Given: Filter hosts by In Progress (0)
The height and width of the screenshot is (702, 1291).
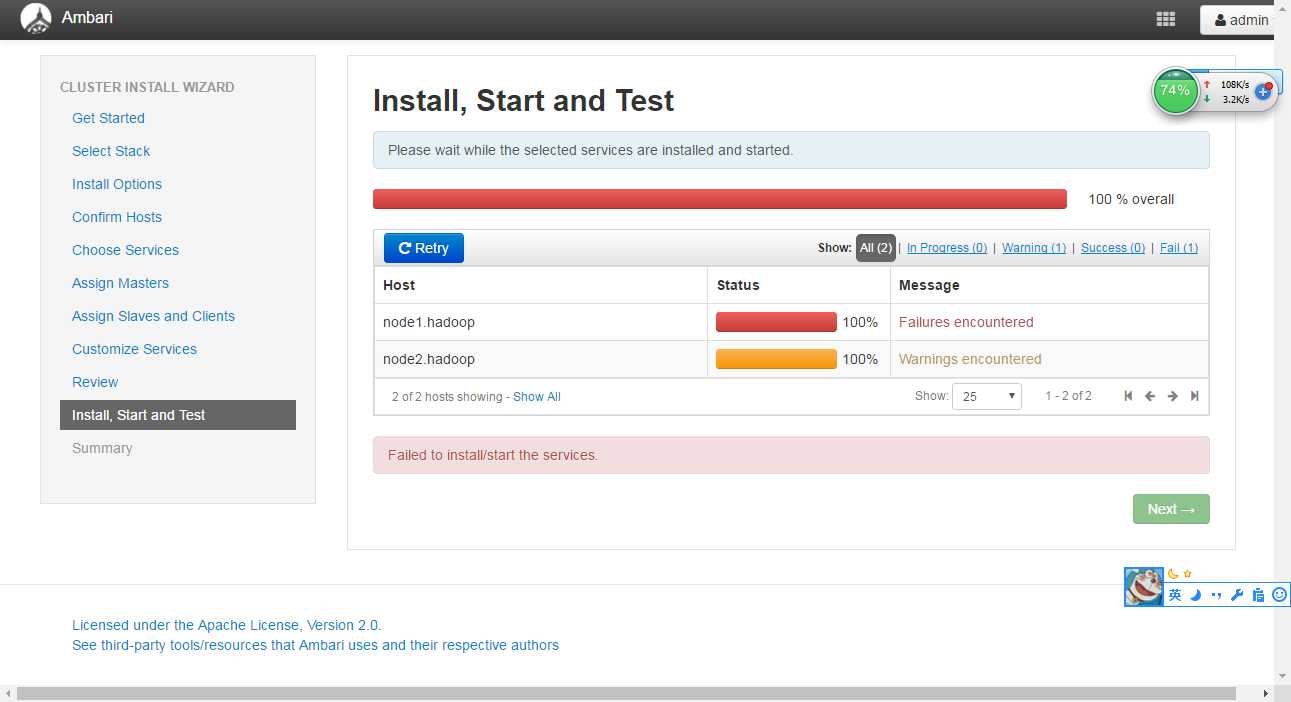Looking at the screenshot, I should 947,248.
